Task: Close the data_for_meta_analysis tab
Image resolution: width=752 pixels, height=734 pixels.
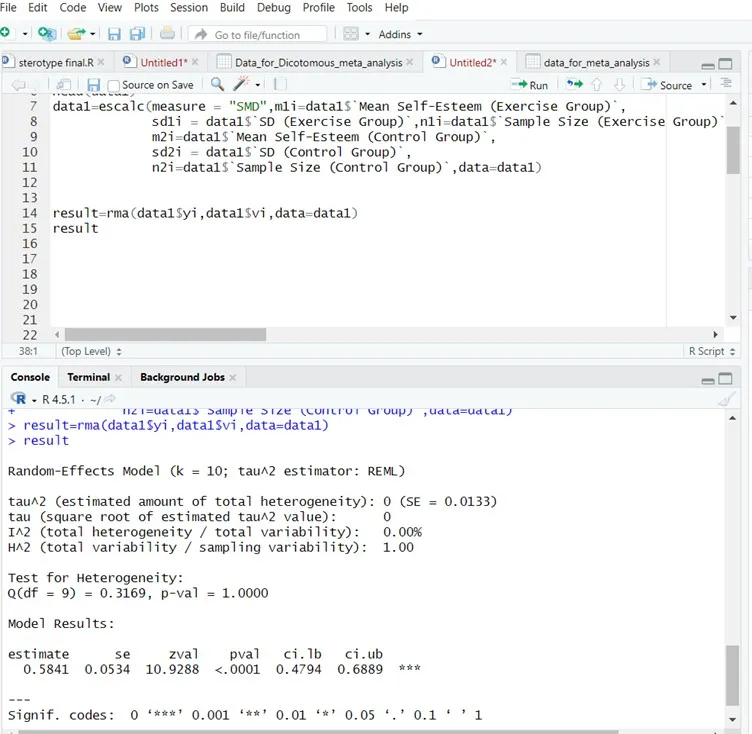Action: (657, 62)
